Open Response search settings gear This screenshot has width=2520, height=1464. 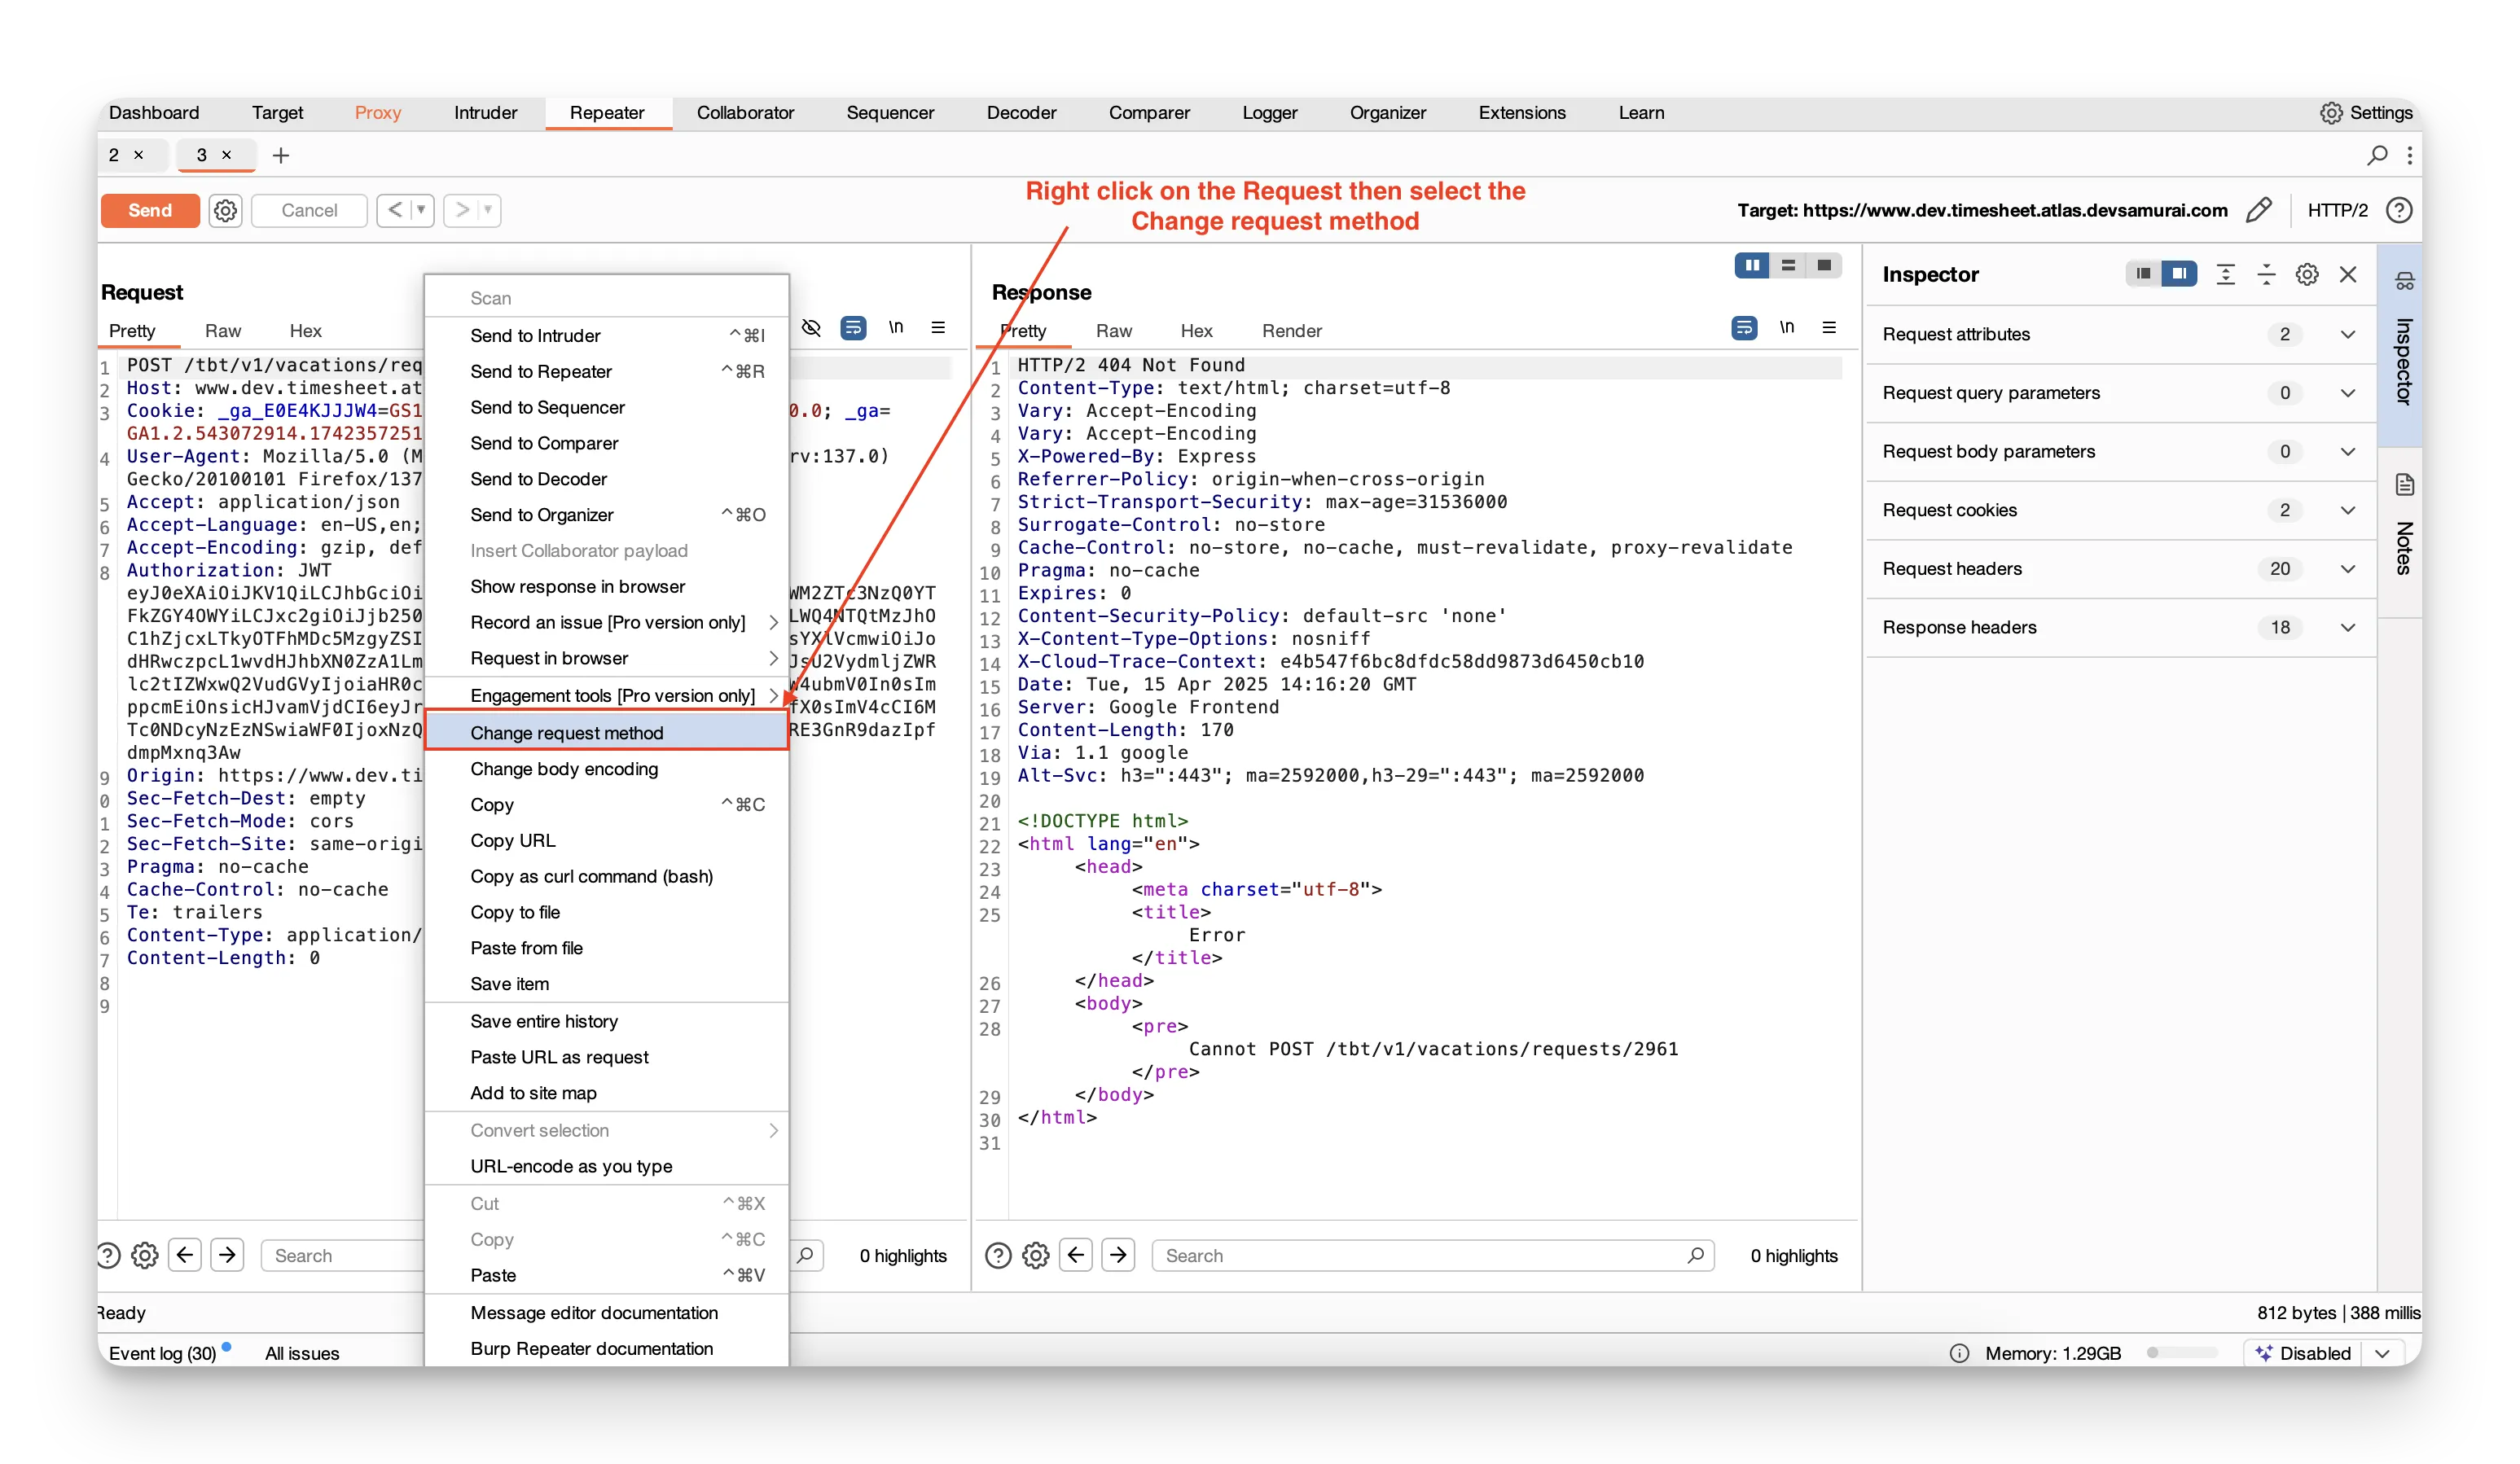[x=1036, y=1256]
